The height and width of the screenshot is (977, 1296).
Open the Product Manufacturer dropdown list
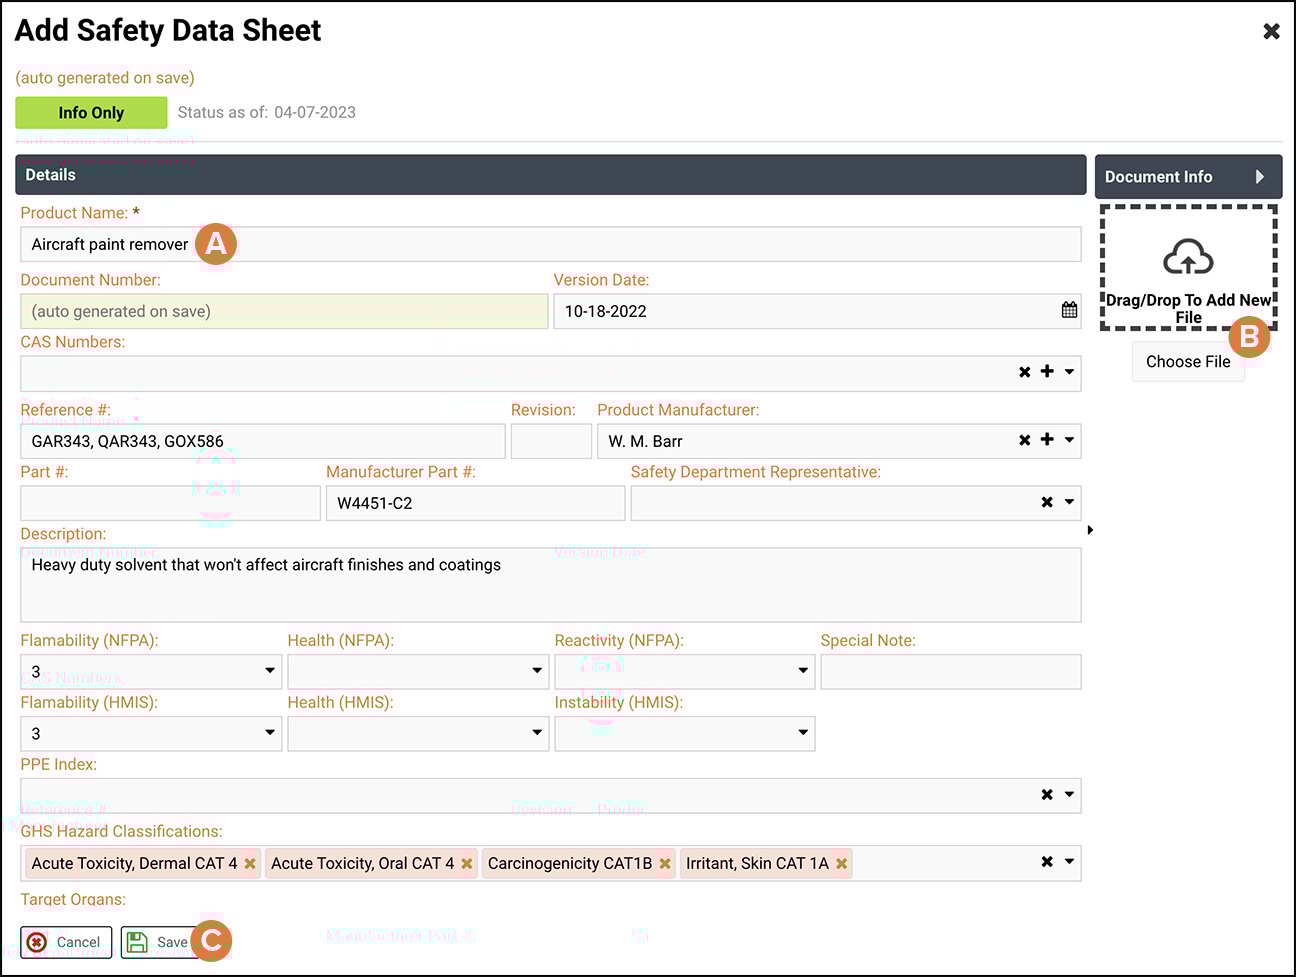coord(1069,440)
